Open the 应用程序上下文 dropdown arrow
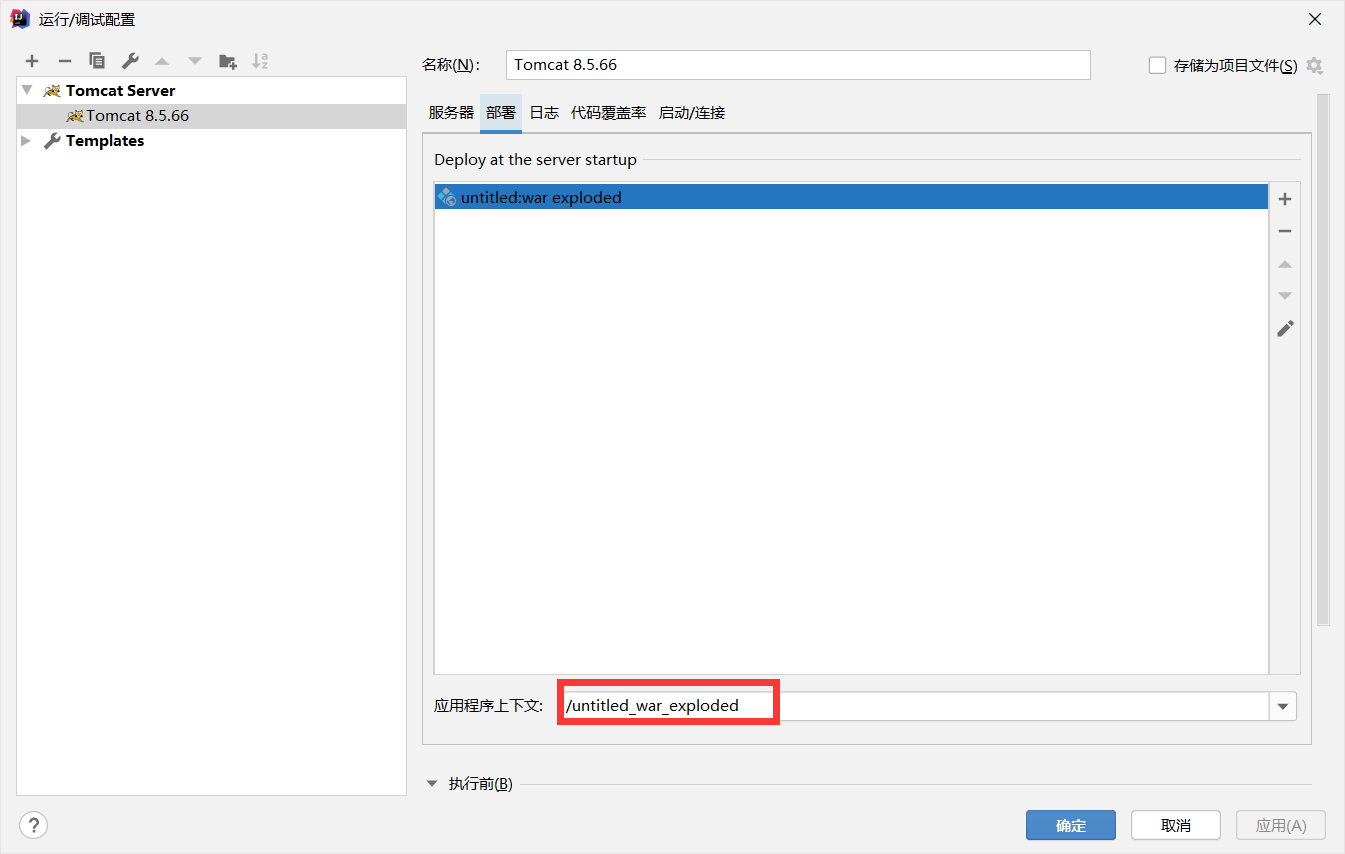Screen dimensions: 1345x854 click(1283, 706)
